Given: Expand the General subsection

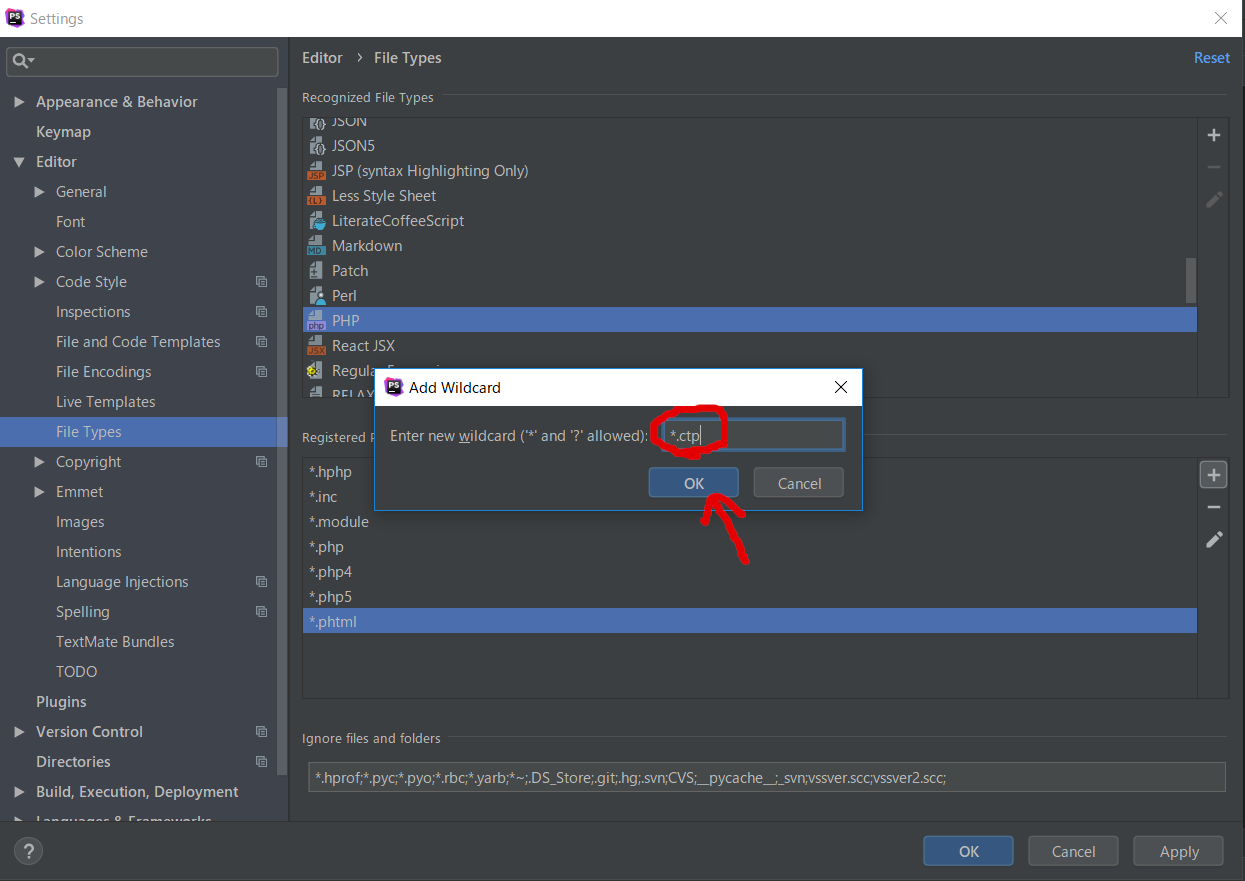Looking at the screenshot, I should click(x=39, y=192).
